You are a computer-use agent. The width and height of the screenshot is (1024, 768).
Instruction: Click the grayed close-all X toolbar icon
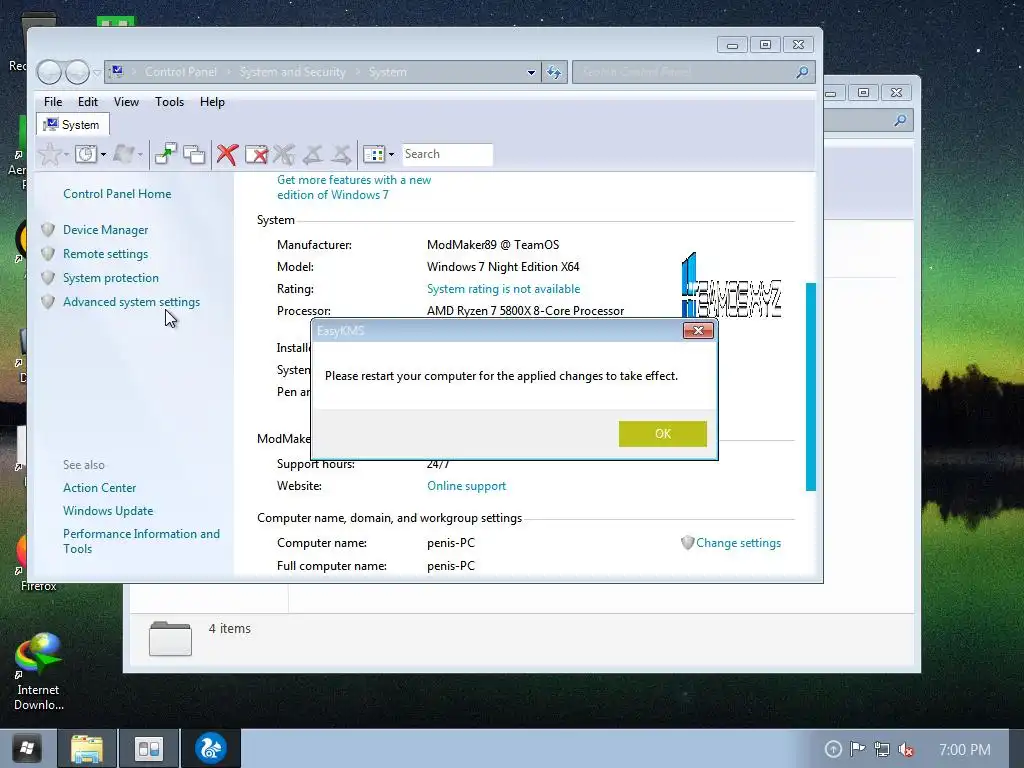click(283, 154)
